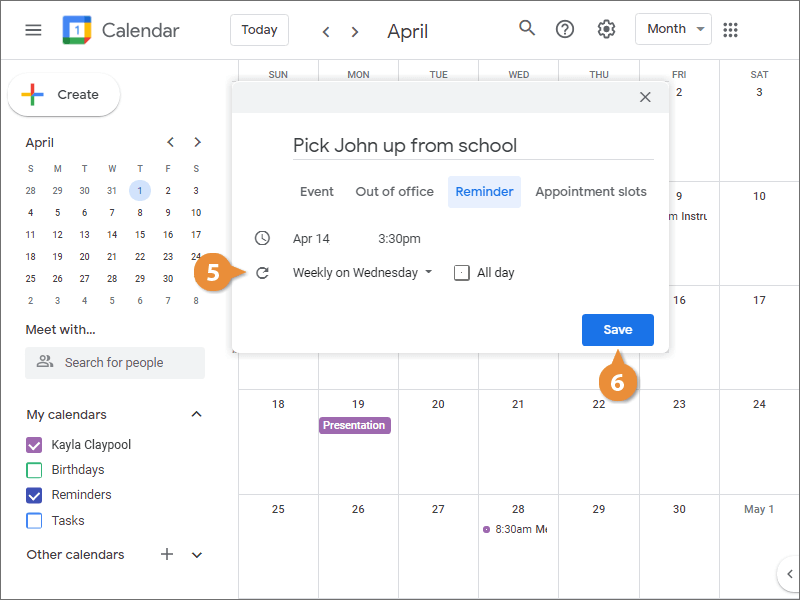This screenshot has width=800, height=600.
Task: Save the reminder
Action: pos(617,330)
